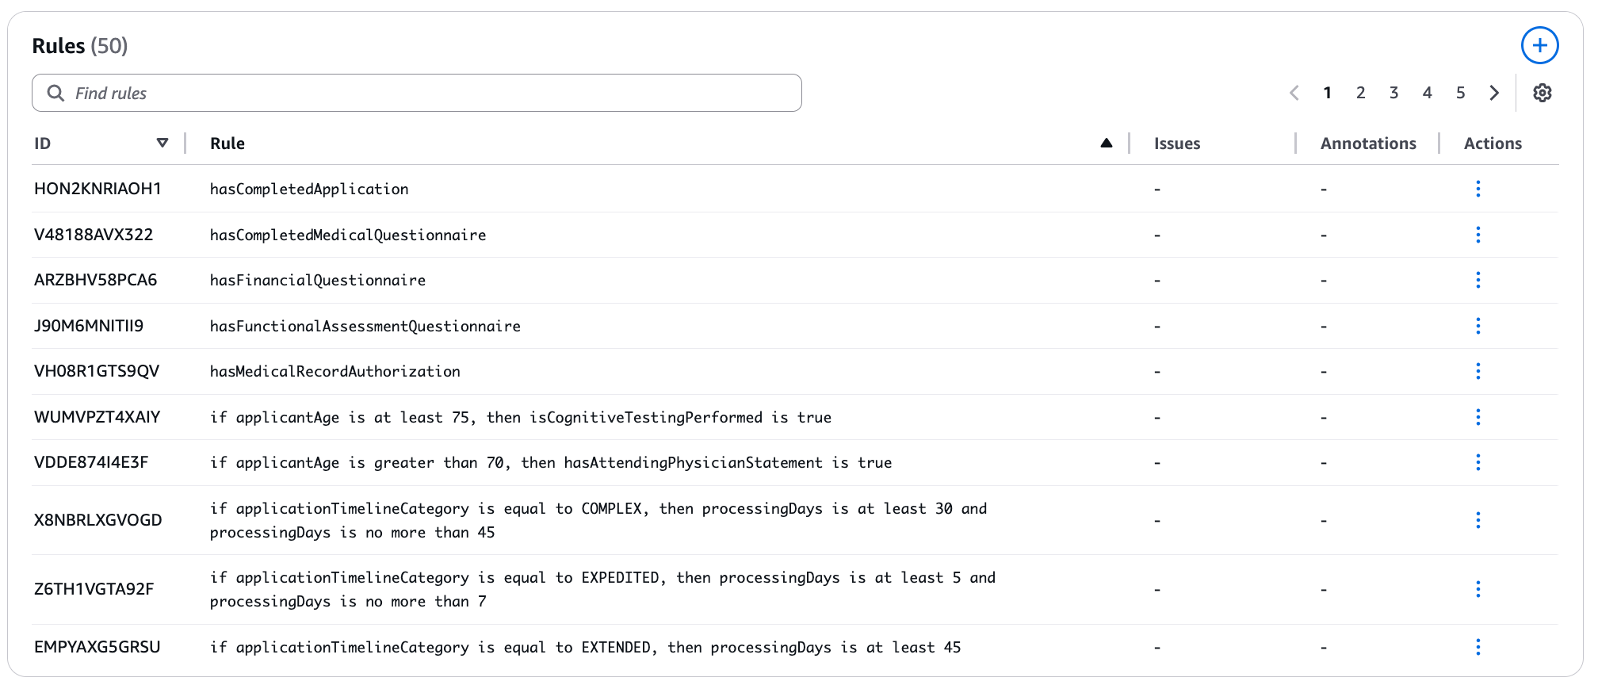The image size is (1598, 686).
Task: Open actions menu for EMPYAXG5GRSU
Action: pyautogui.click(x=1478, y=647)
